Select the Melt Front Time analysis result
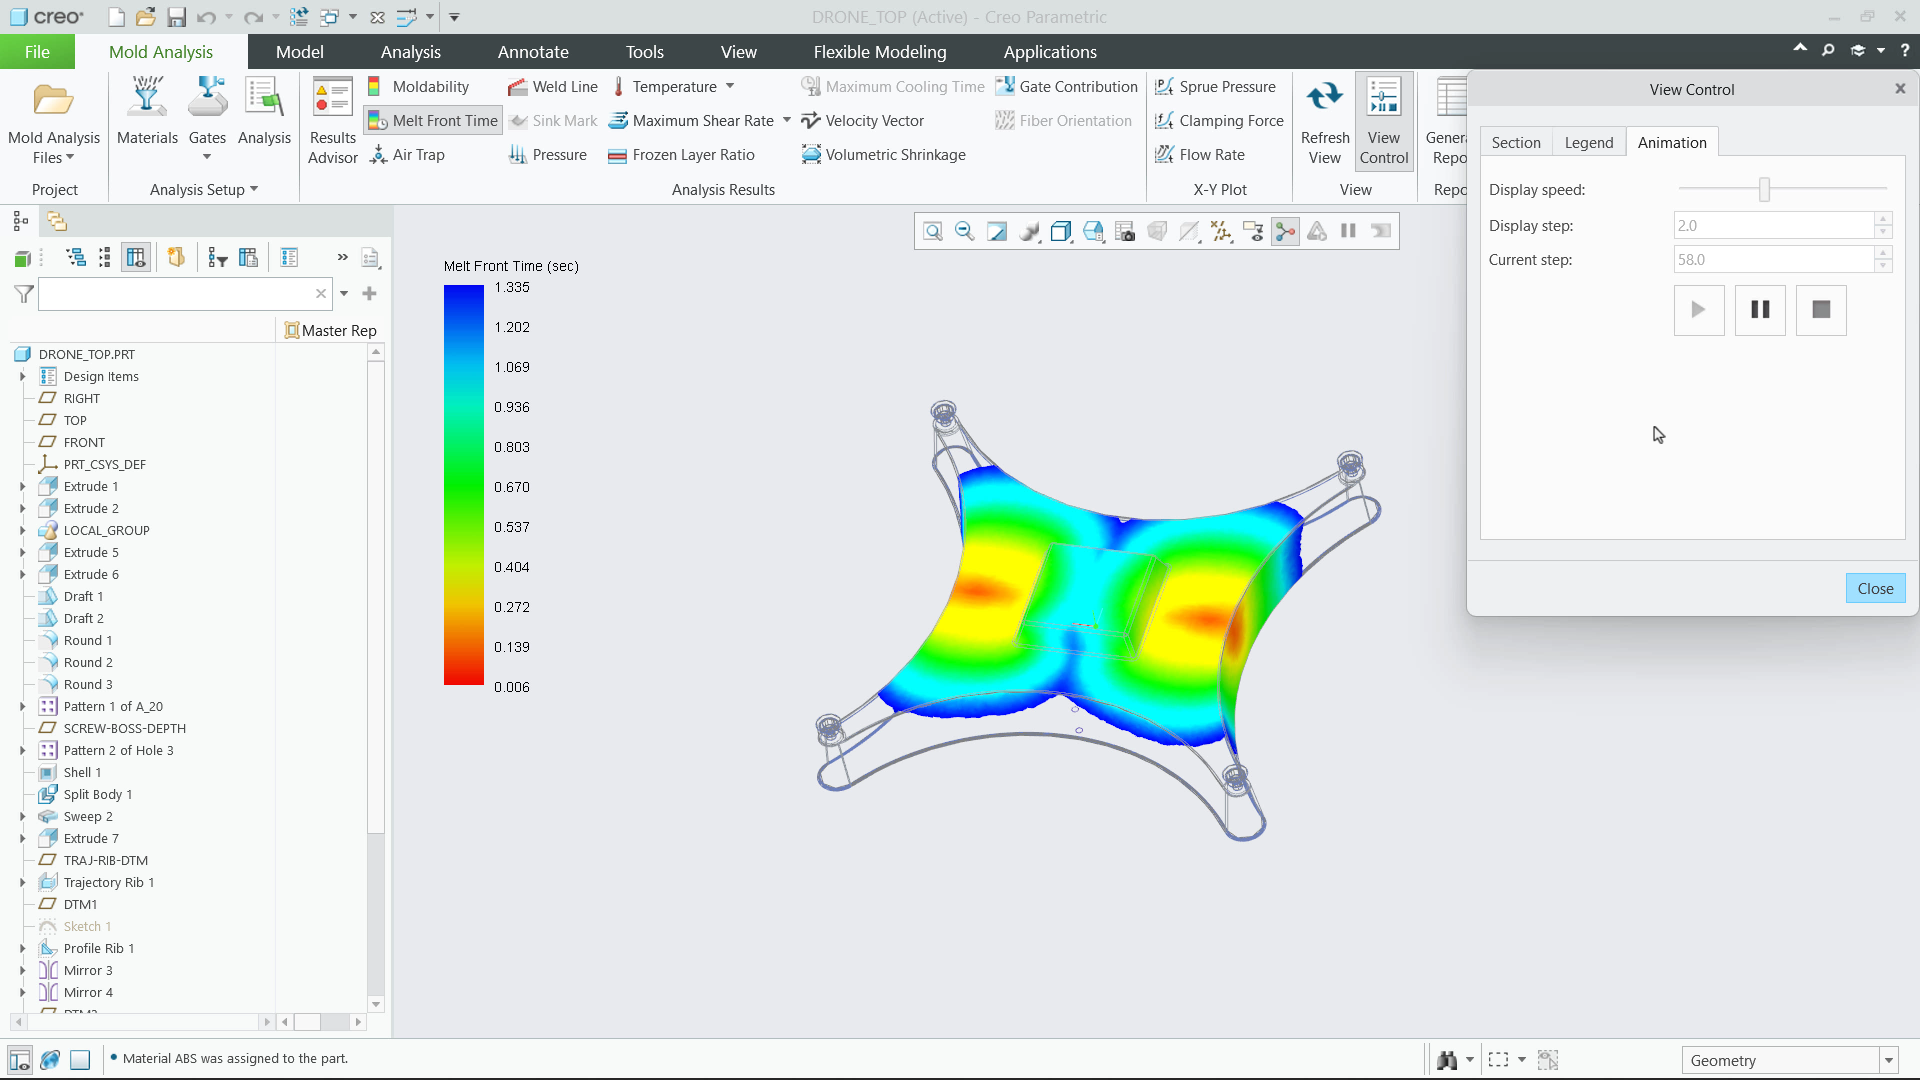The height and width of the screenshot is (1080, 1920). (x=432, y=120)
